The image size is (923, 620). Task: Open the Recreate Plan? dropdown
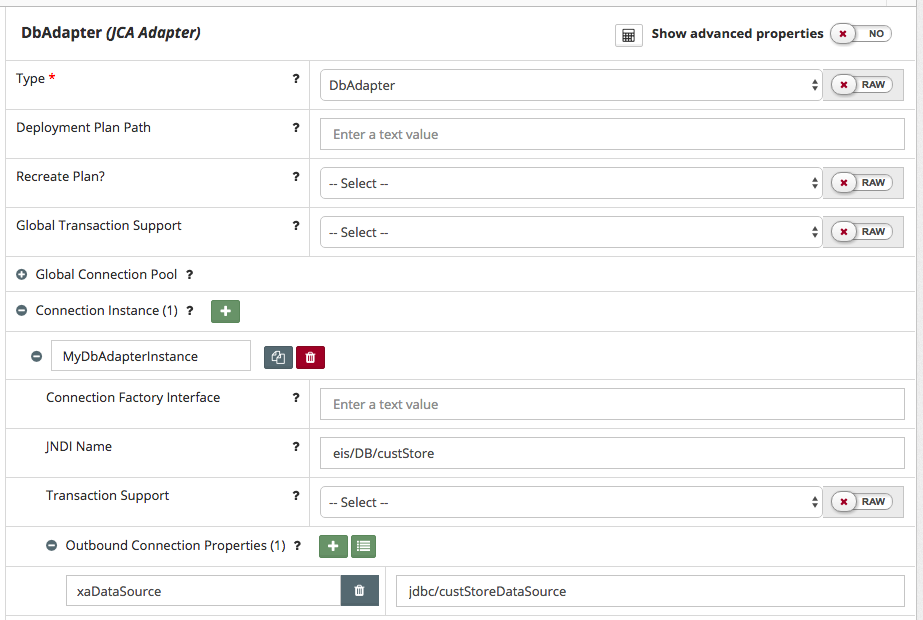point(570,184)
